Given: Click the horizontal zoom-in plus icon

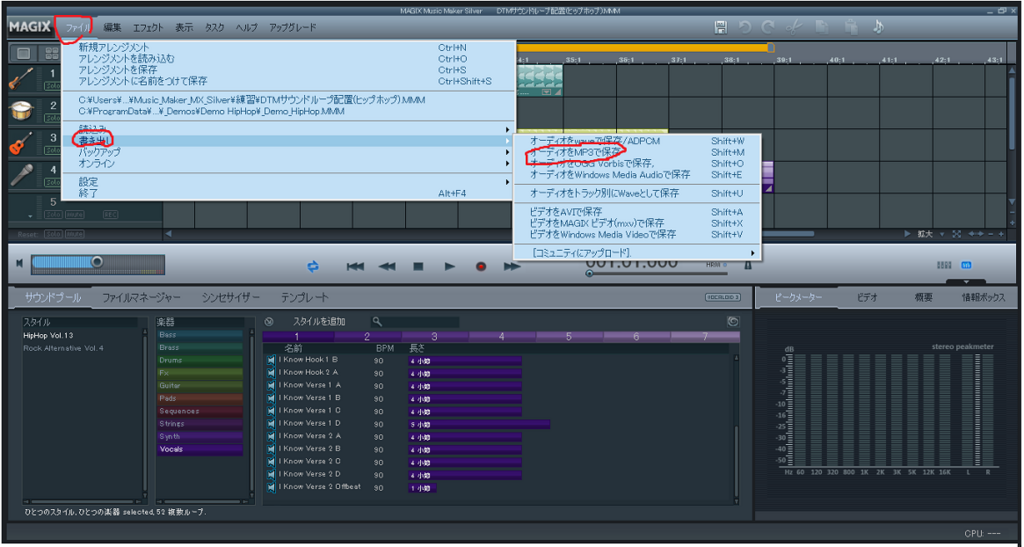Looking at the screenshot, I should coord(1000,234).
